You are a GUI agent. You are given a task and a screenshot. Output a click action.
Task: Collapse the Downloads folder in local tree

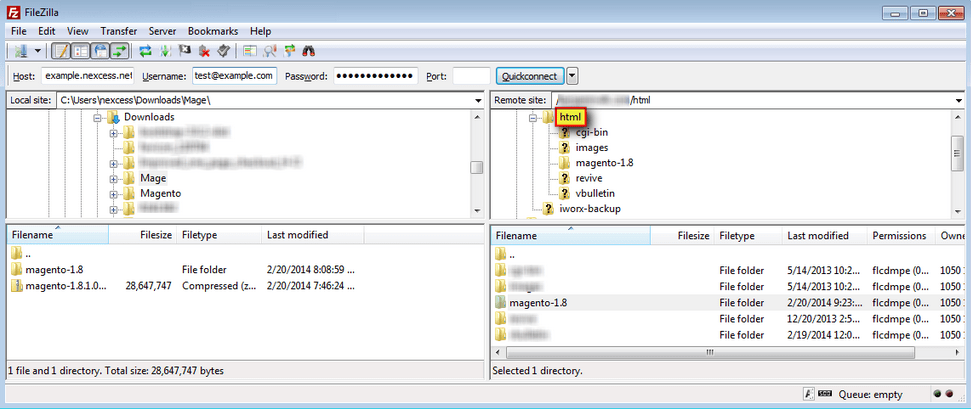pos(97,117)
